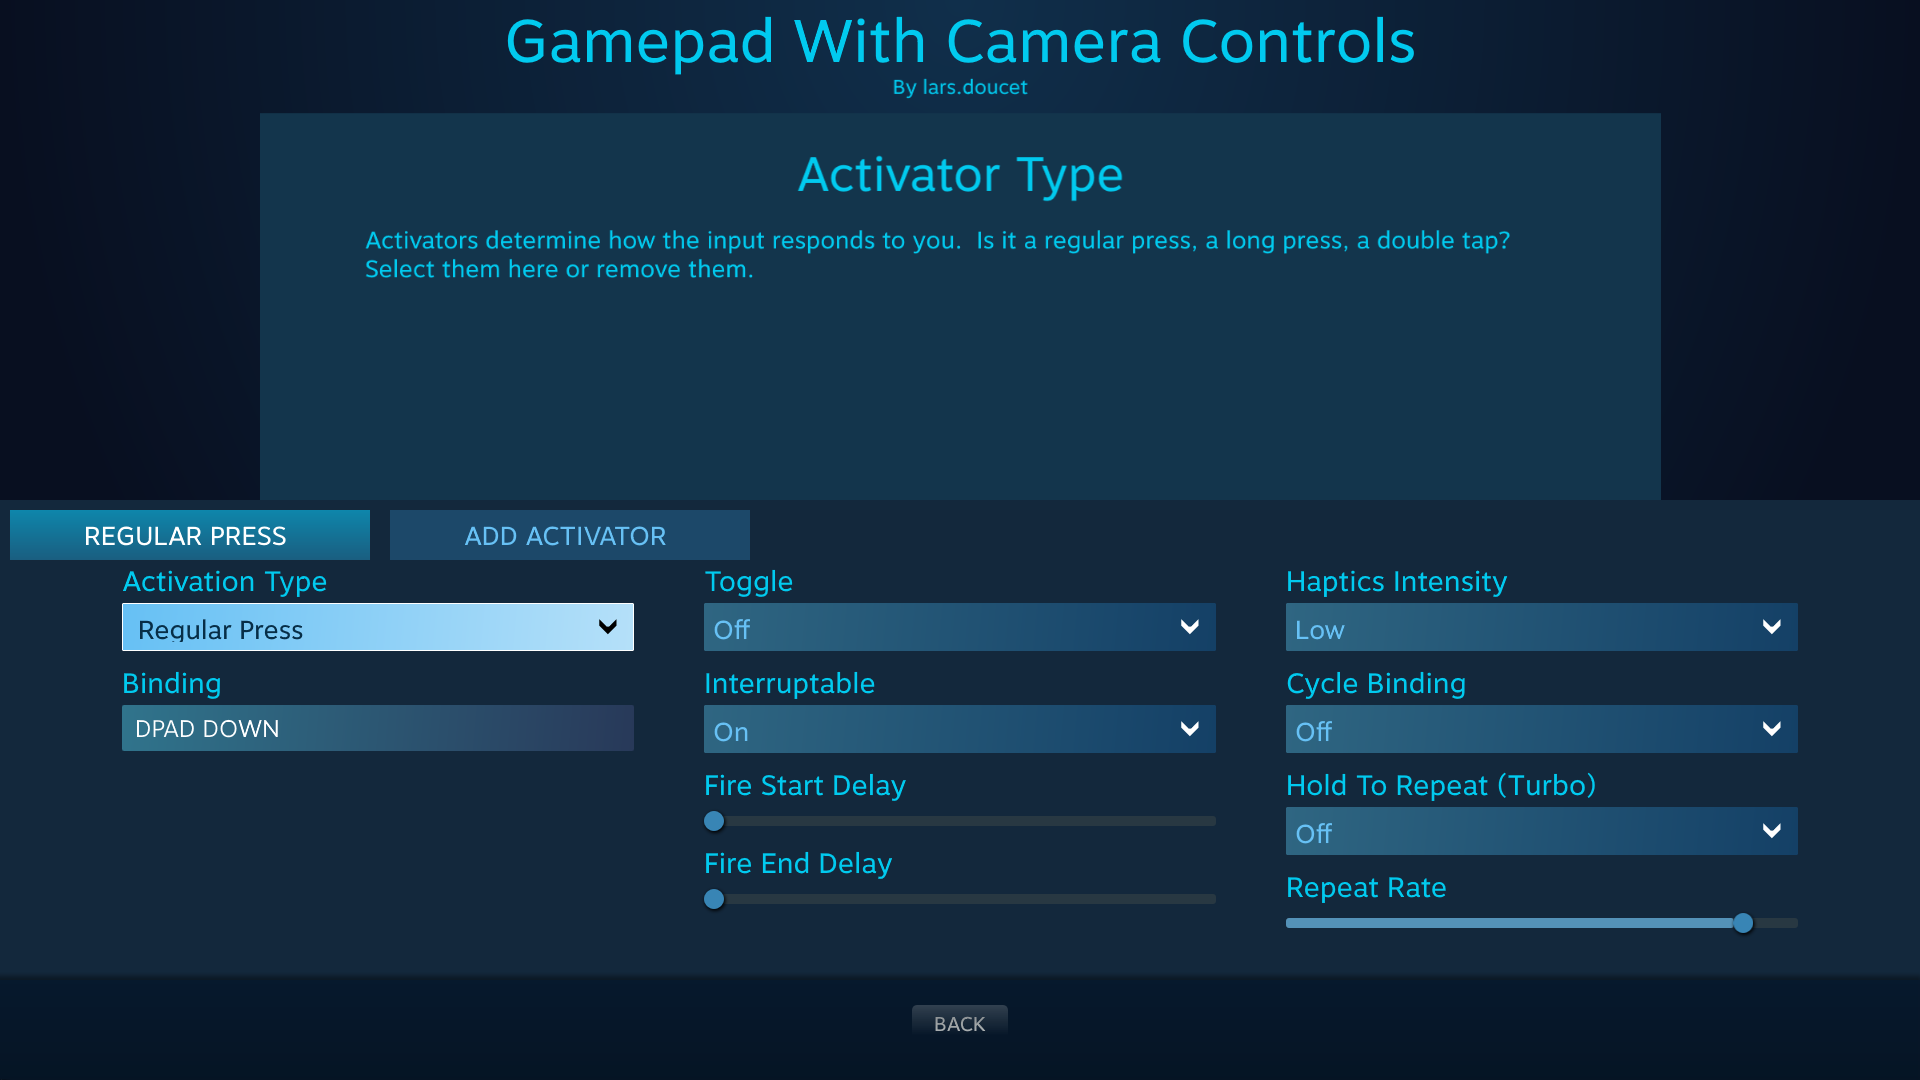The height and width of the screenshot is (1080, 1920).
Task: Select the Regular Press binding icon
Action: (378, 728)
